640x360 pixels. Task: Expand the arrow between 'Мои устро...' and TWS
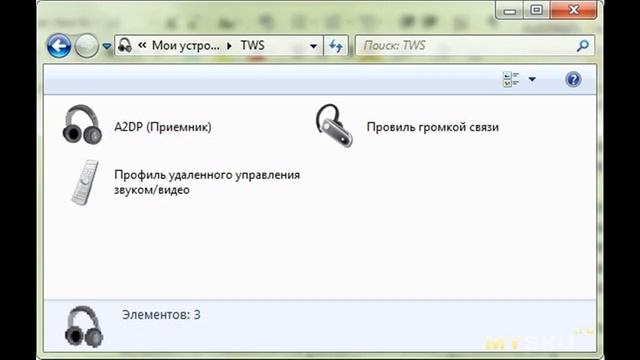(x=230, y=46)
